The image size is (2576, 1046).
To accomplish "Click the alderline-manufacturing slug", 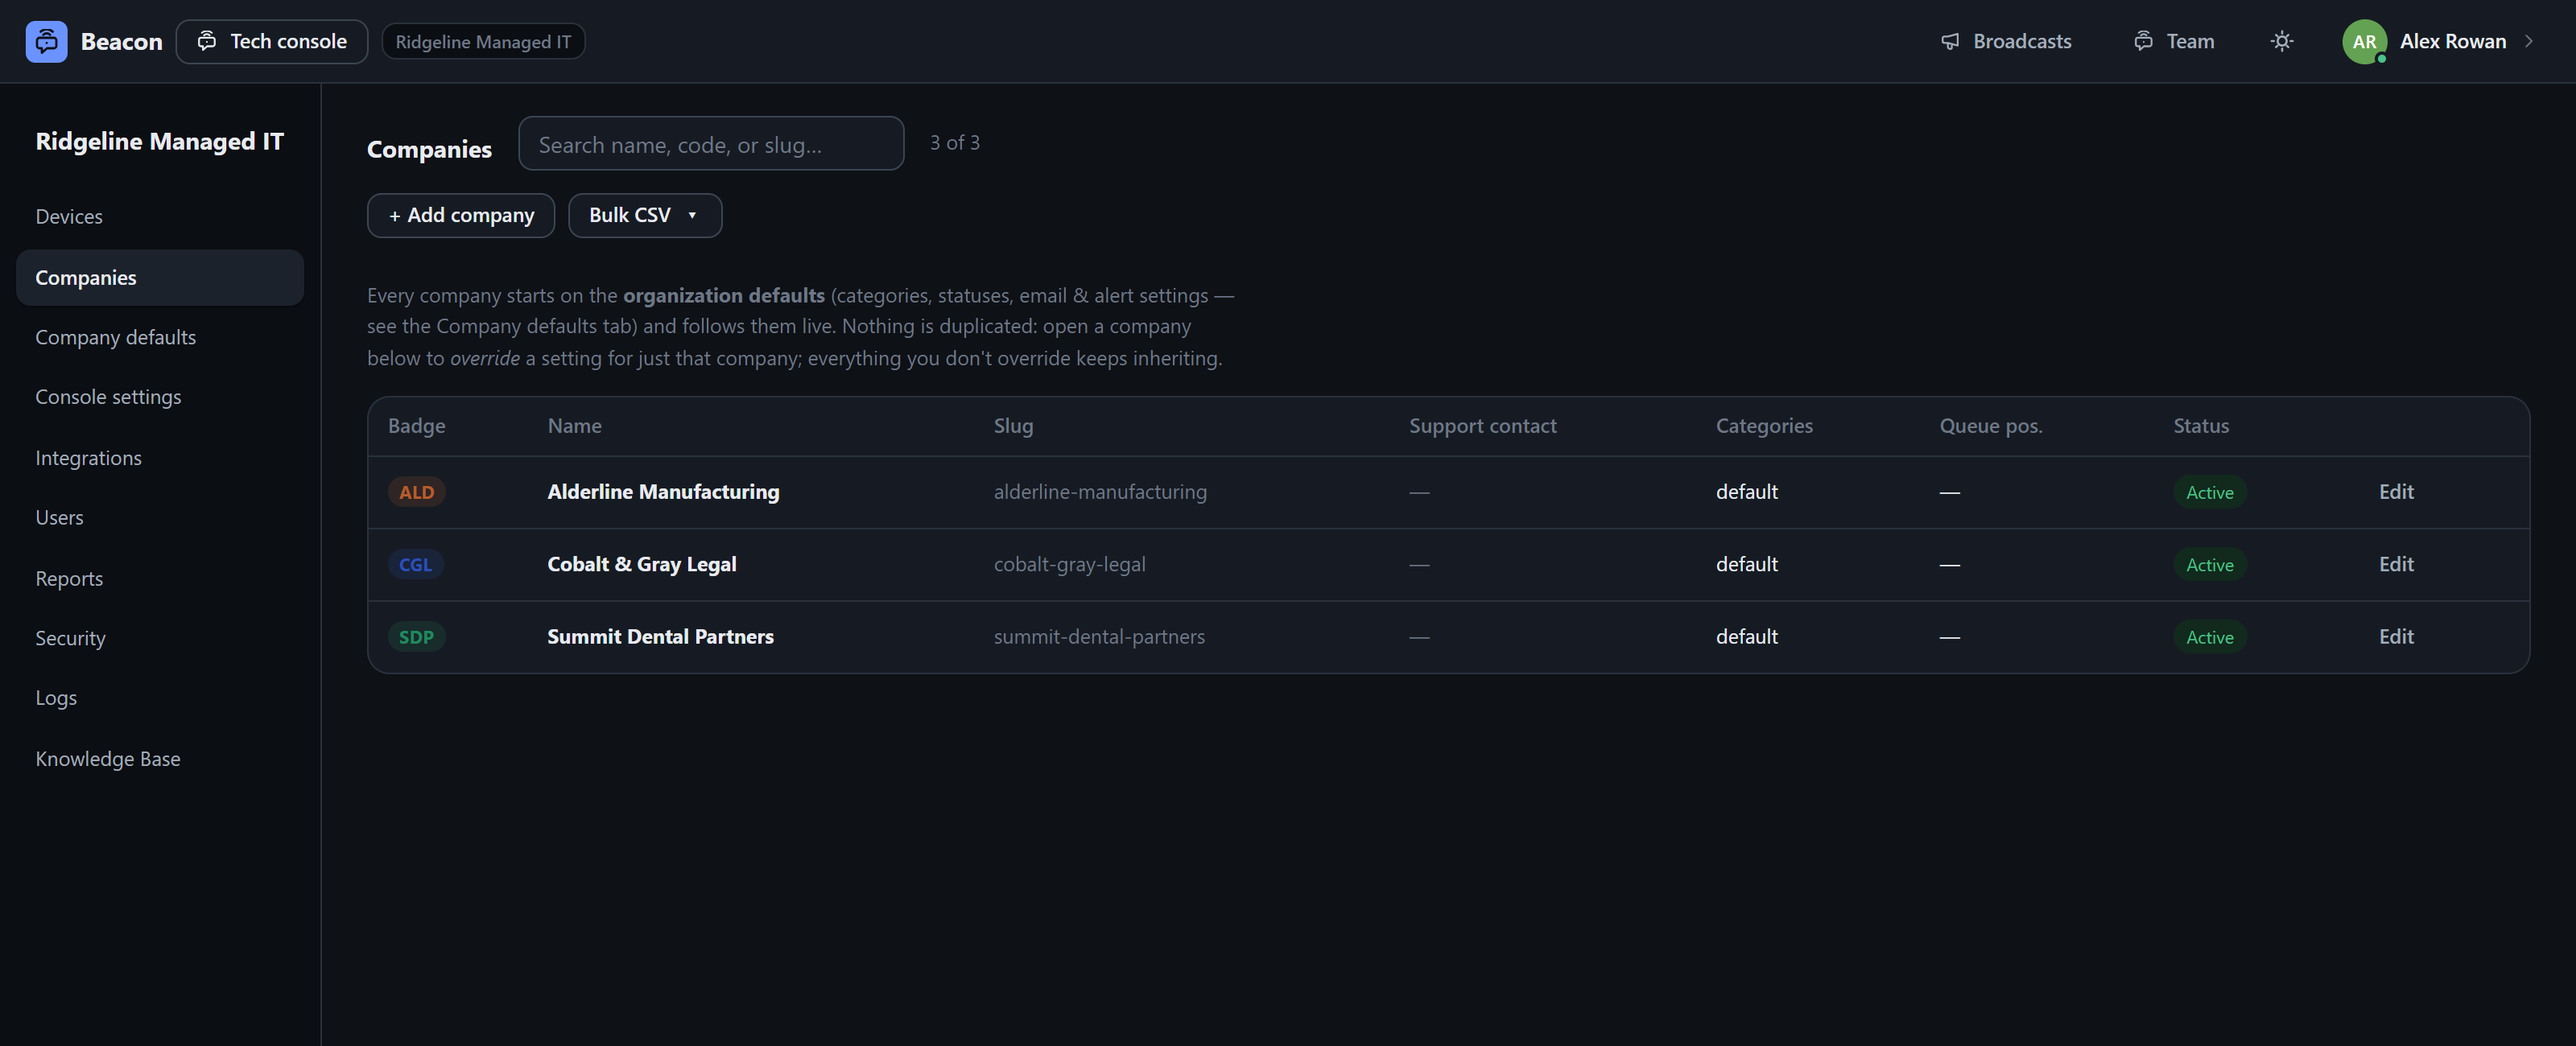I will pos(1100,492).
